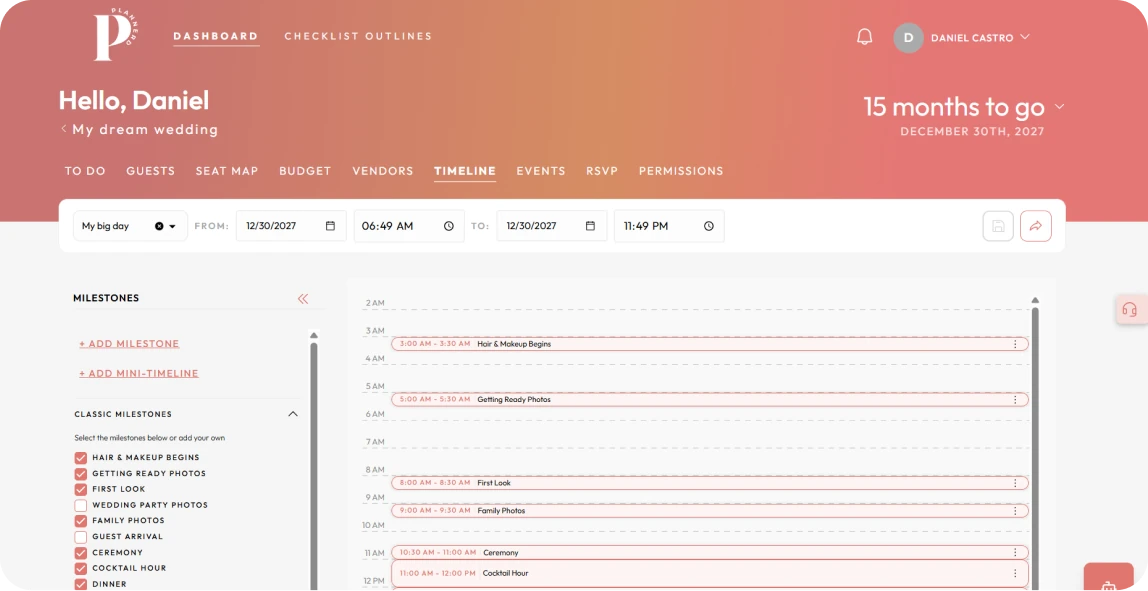Click the TO date field 12/30/2027
This screenshot has width=1148, height=591.
(x=551, y=226)
